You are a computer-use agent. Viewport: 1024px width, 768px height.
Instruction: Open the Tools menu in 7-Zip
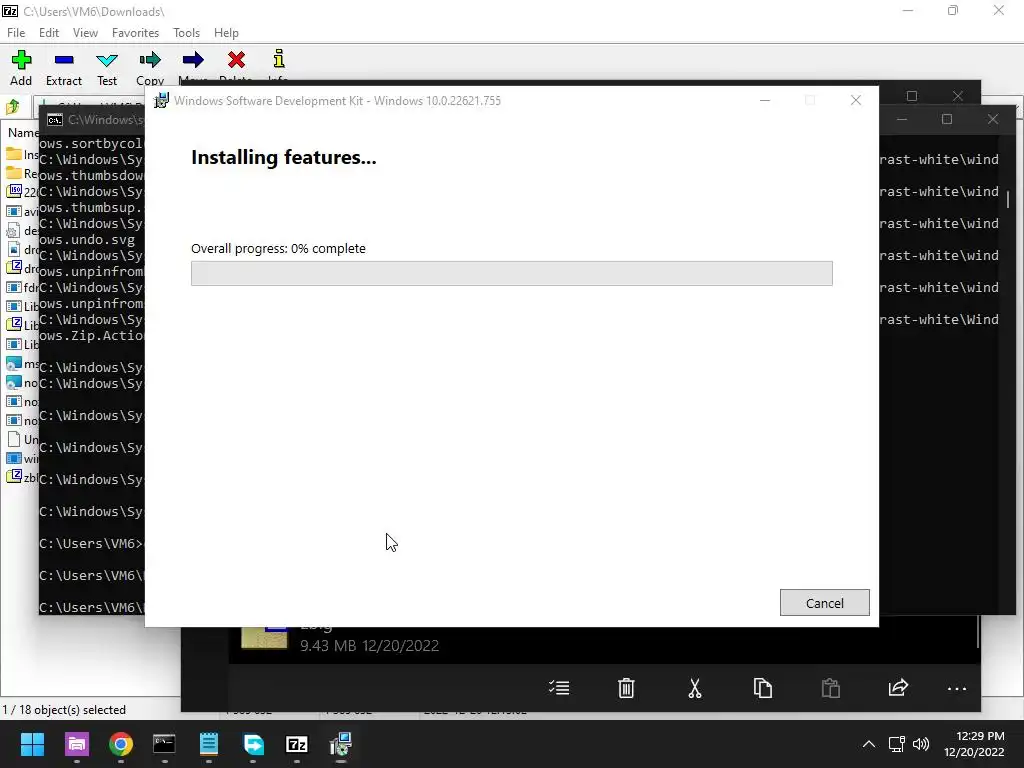point(186,33)
